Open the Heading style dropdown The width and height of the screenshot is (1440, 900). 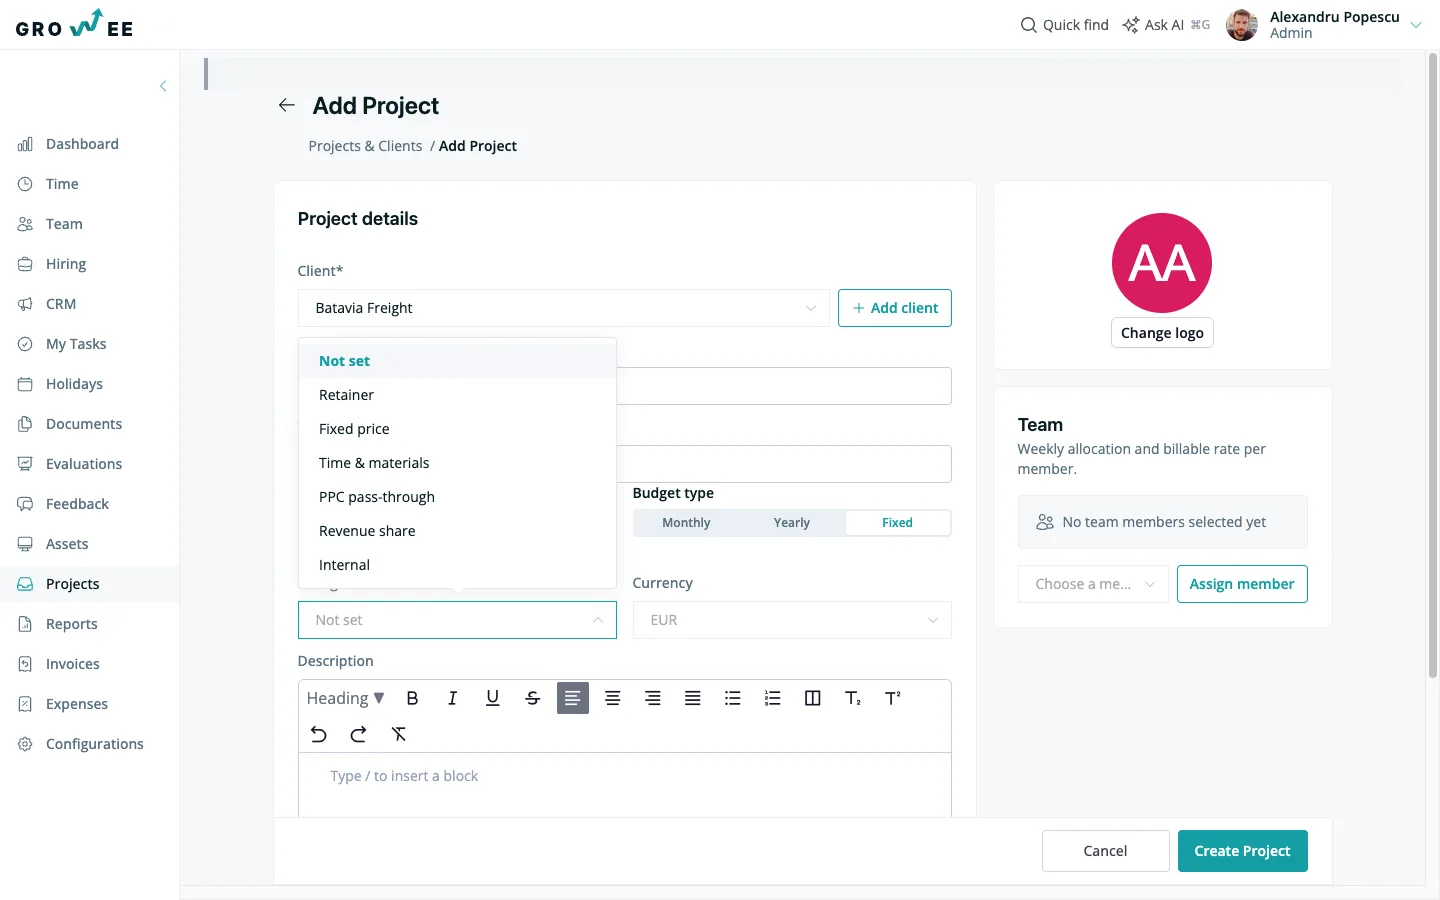pos(345,698)
